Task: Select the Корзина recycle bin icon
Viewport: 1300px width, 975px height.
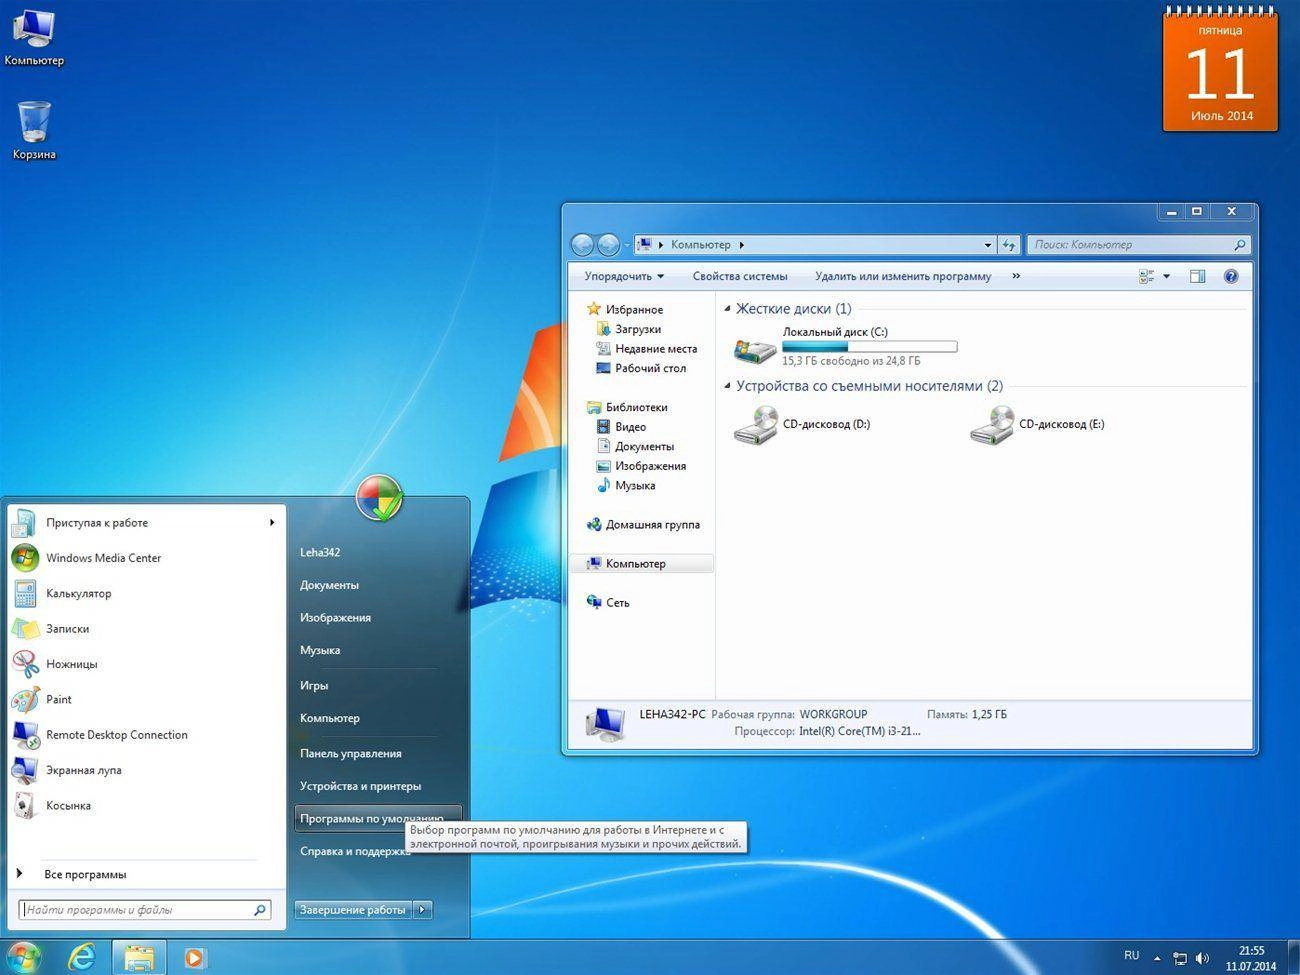Action: pos(34,130)
